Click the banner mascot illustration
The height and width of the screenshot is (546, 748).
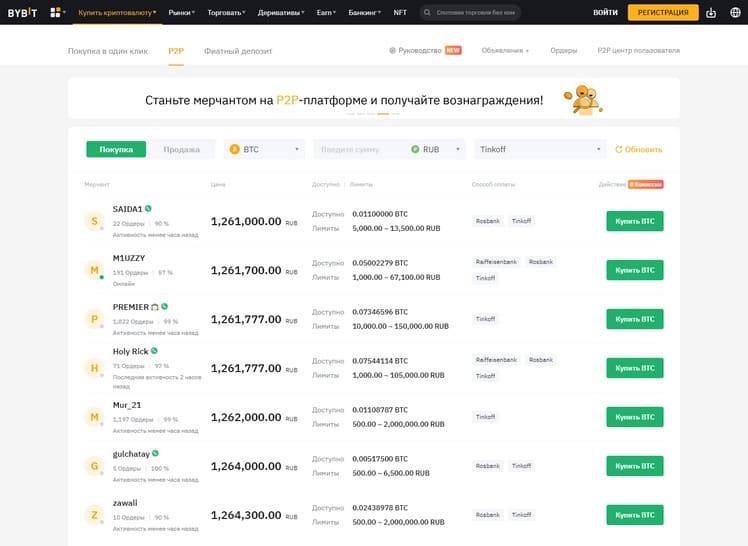(583, 100)
